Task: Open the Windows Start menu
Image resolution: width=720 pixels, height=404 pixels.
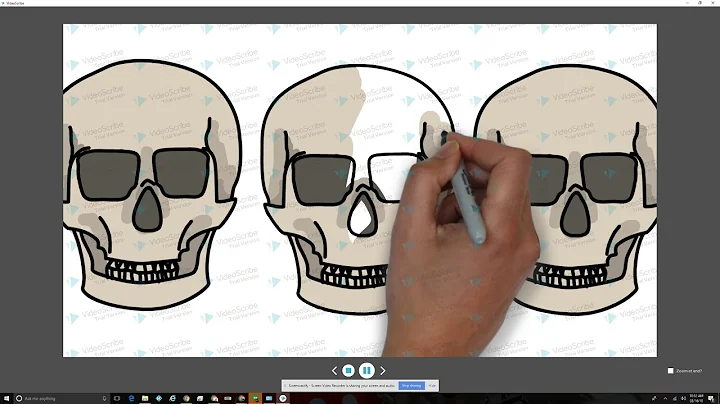Action: click(x=6, y=398)
